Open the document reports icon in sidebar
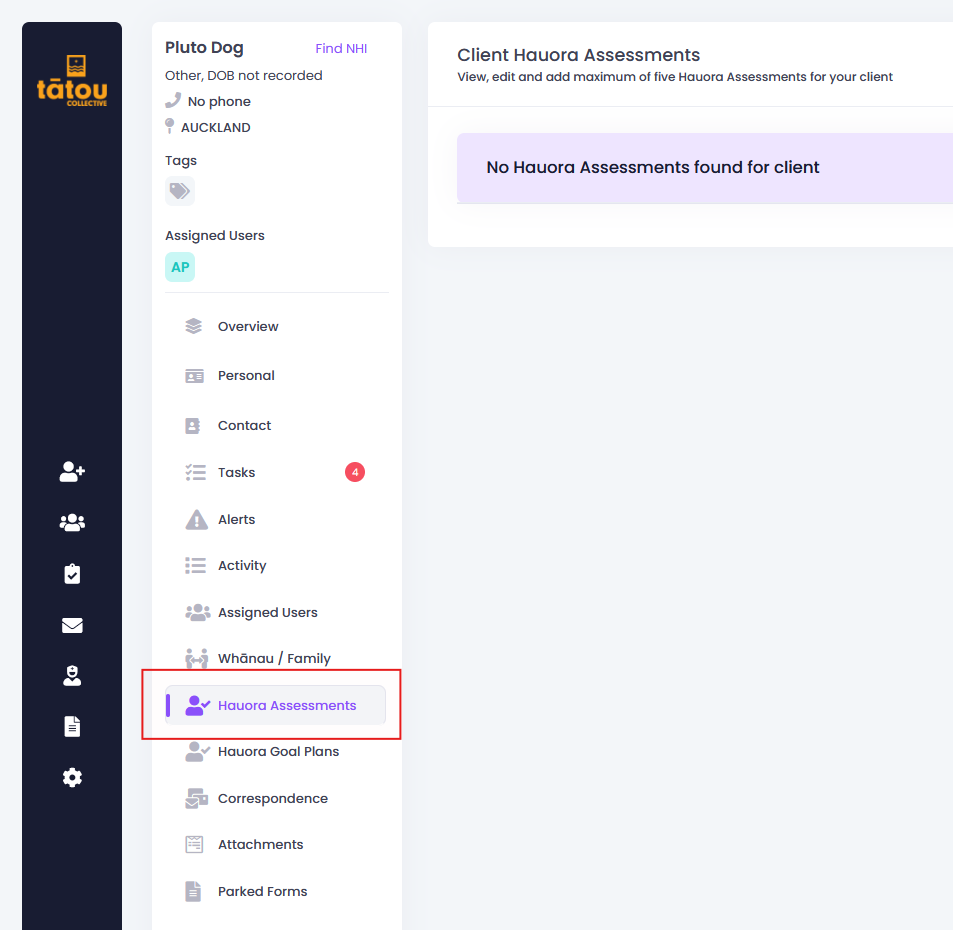953x930 pixels. 72,726
